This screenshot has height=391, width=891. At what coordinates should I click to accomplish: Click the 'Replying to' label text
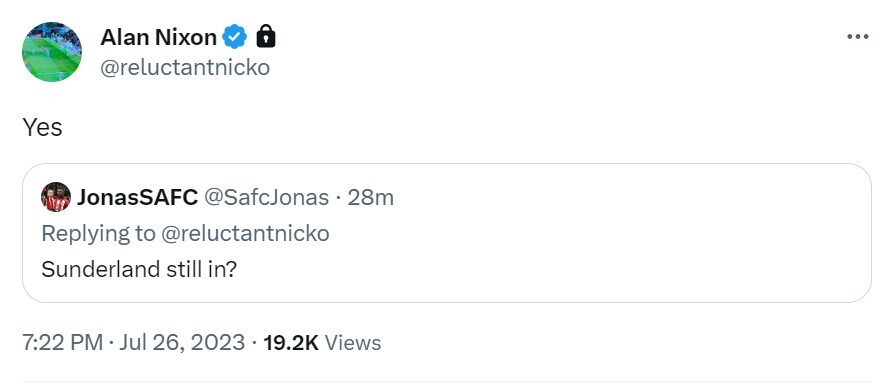tap(98, 234)
